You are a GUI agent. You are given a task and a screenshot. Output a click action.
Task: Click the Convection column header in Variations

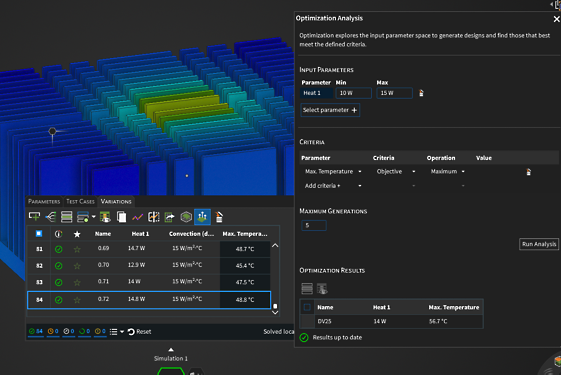click(x=191, y=234)
